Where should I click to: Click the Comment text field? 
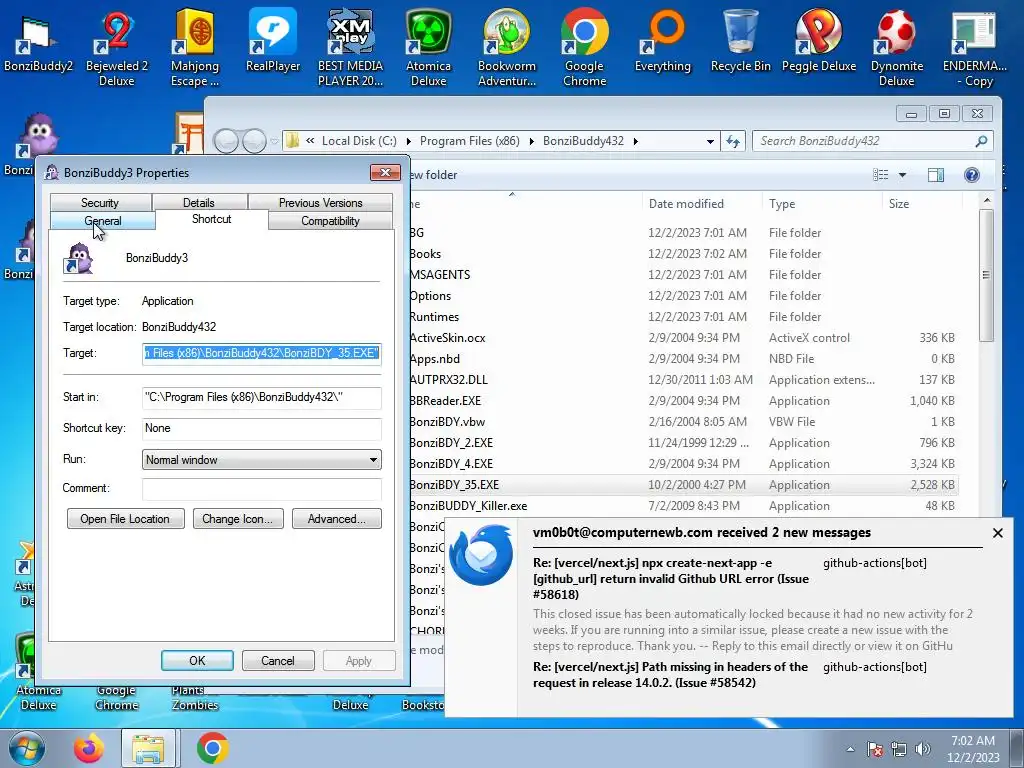click(262, 488)
